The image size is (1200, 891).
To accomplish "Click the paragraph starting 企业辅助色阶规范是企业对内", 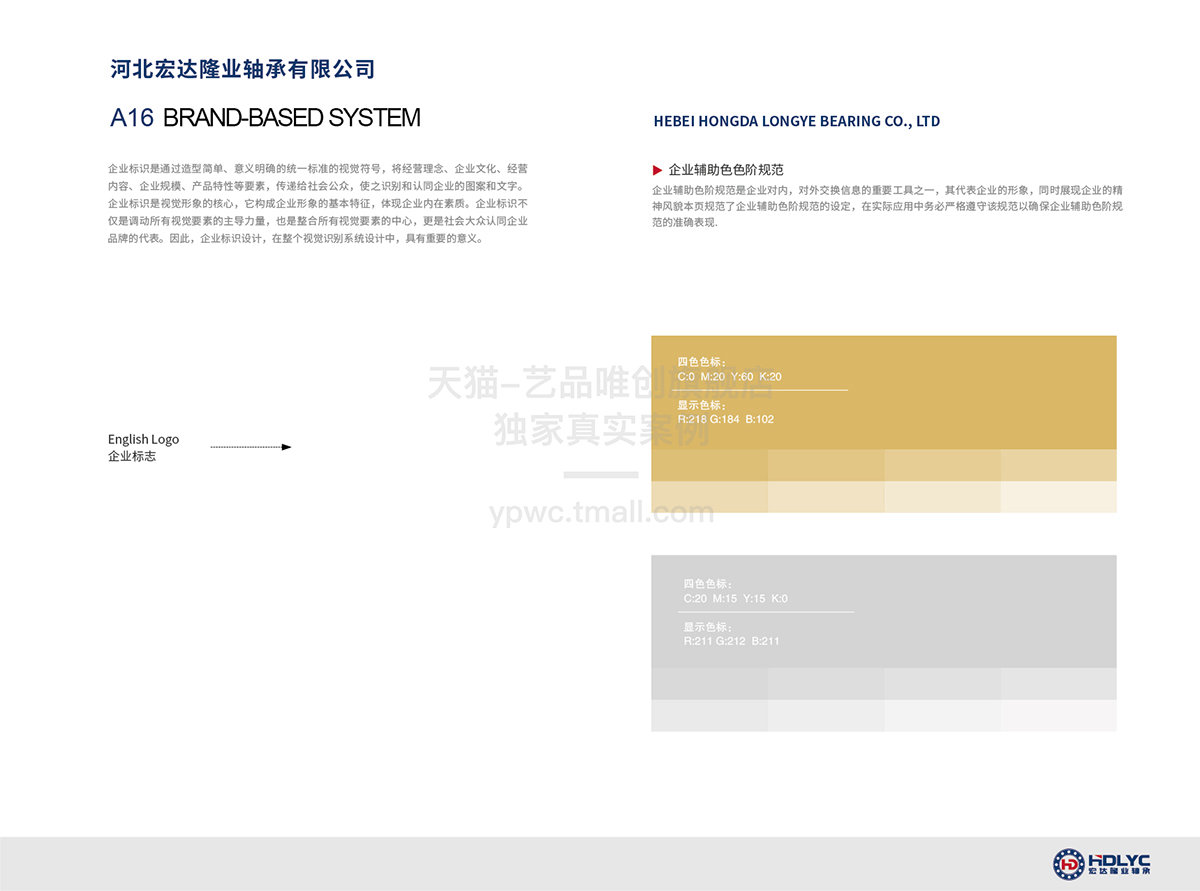I will pyautogui.click(x=887, y=206).
